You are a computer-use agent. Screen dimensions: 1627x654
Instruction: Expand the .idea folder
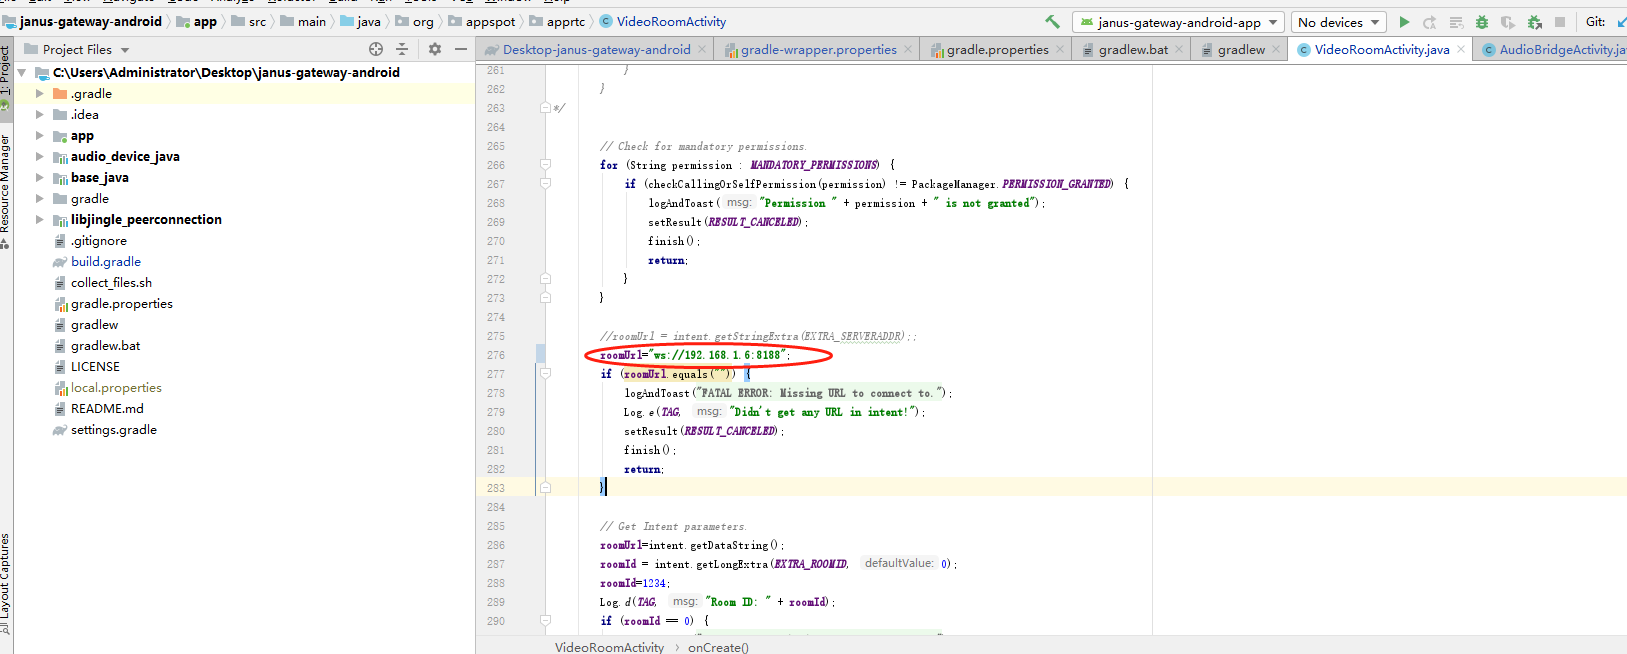(40, 114)
